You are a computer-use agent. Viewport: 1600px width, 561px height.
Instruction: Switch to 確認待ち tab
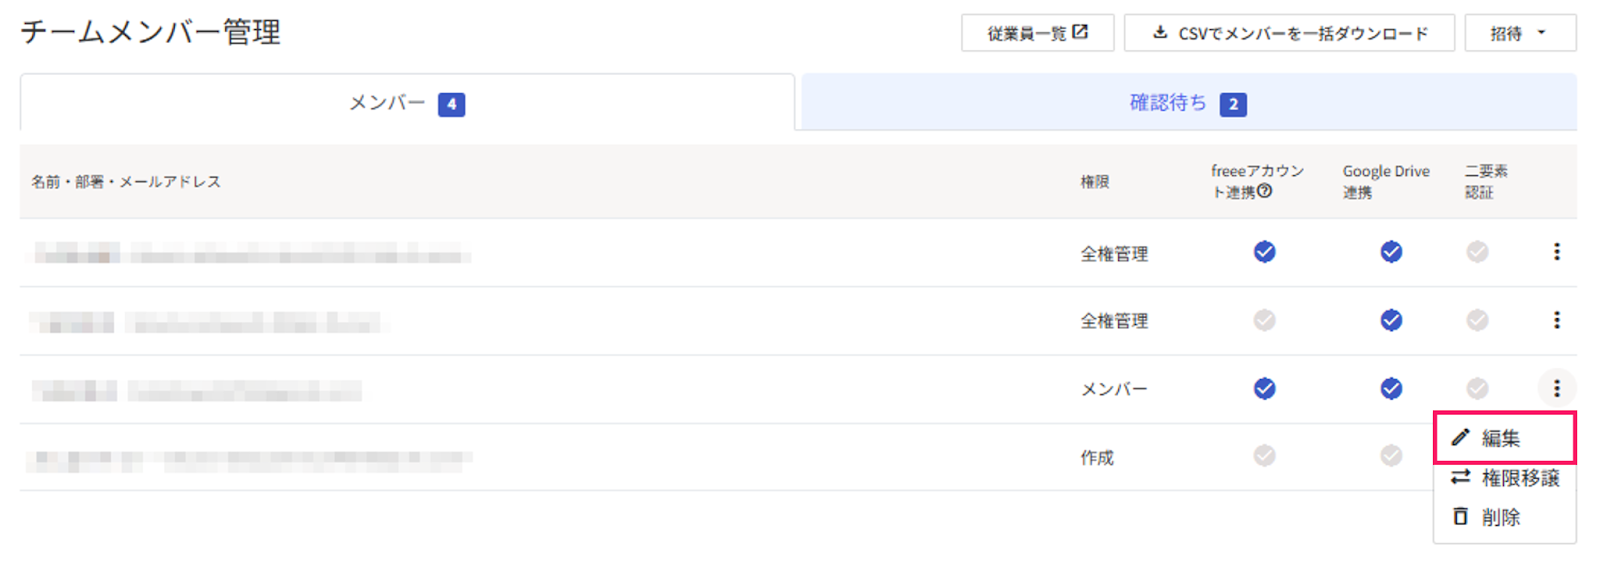coord(1188,103)
